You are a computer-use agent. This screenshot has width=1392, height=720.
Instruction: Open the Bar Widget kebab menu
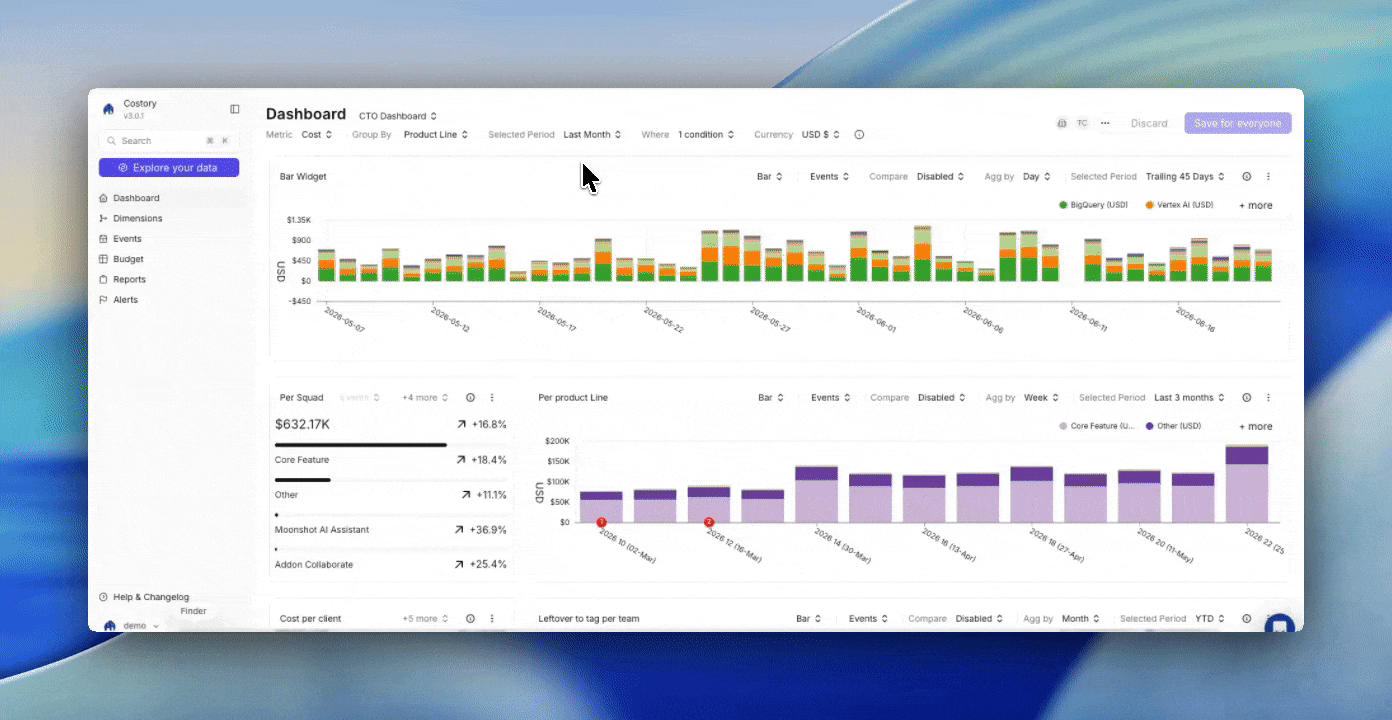[1268, 176]
